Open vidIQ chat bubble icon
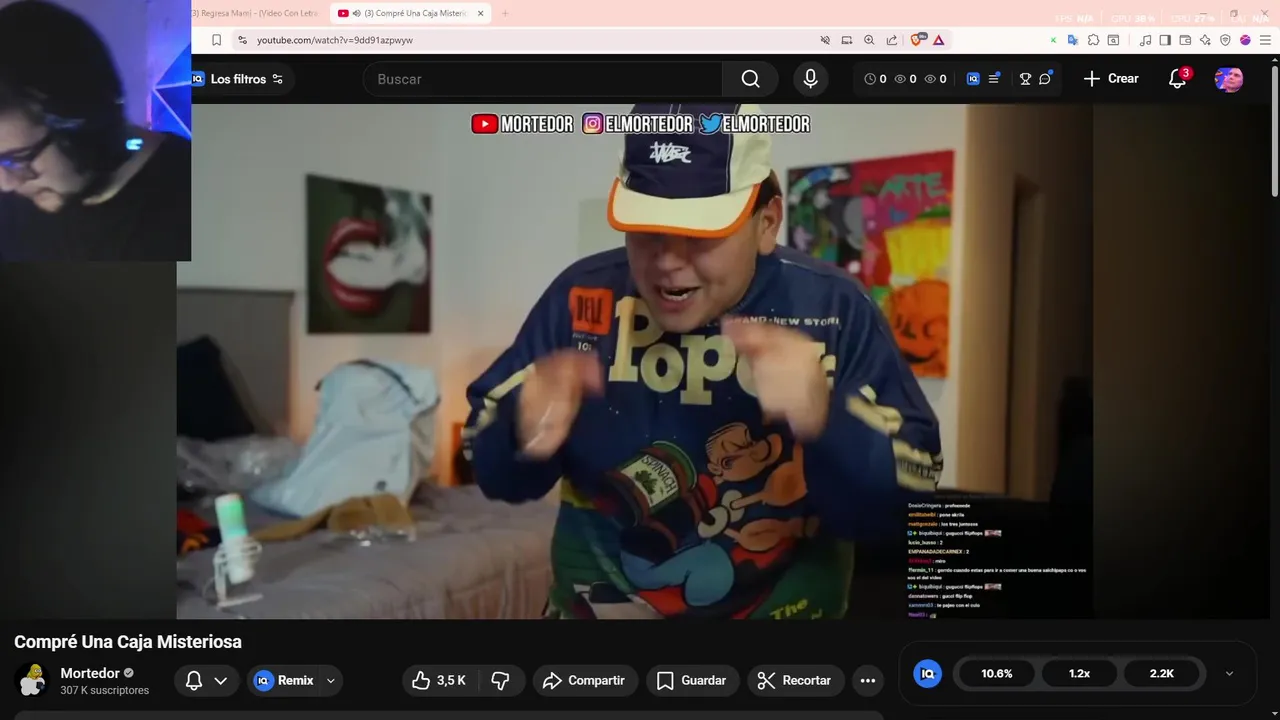The width and height of the screenshot is (1280, 720). click(x=1045, y=79)
